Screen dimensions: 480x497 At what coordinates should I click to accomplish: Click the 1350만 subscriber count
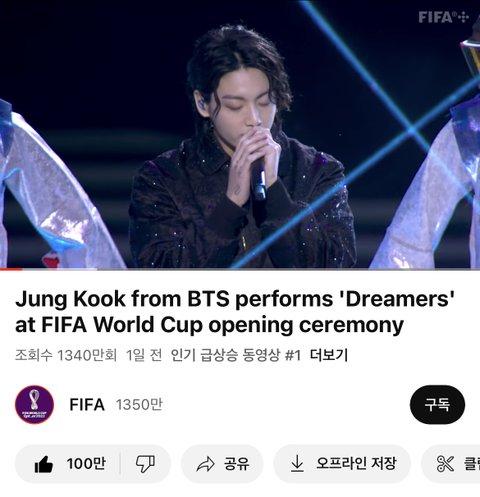139,405
